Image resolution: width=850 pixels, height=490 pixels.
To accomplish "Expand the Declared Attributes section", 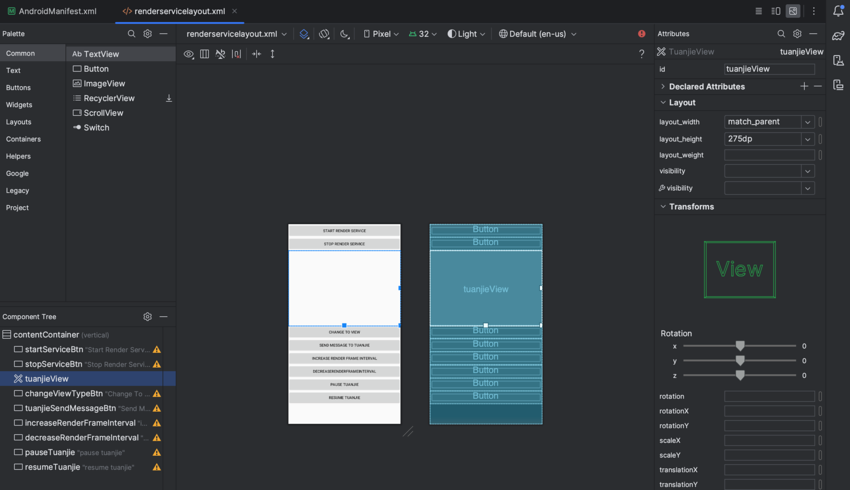I will click(663, 87).
